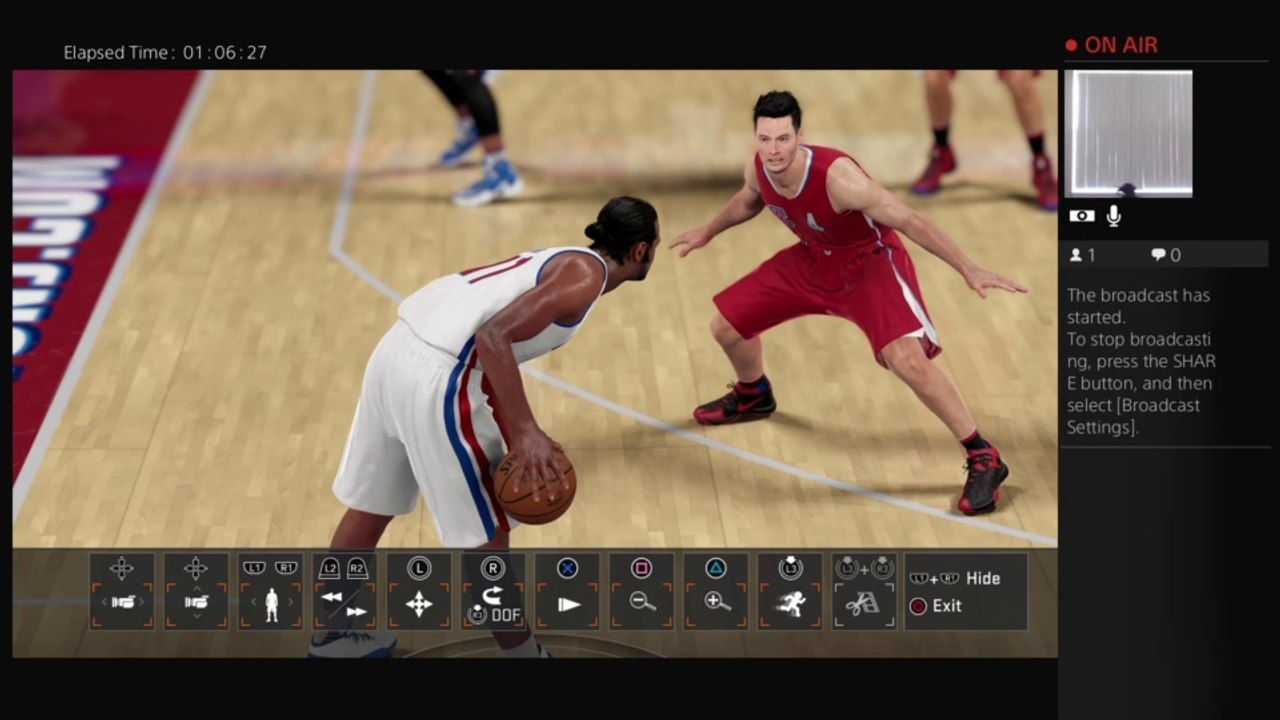
Task: Exit the instant replay
Action: (935, 606)
